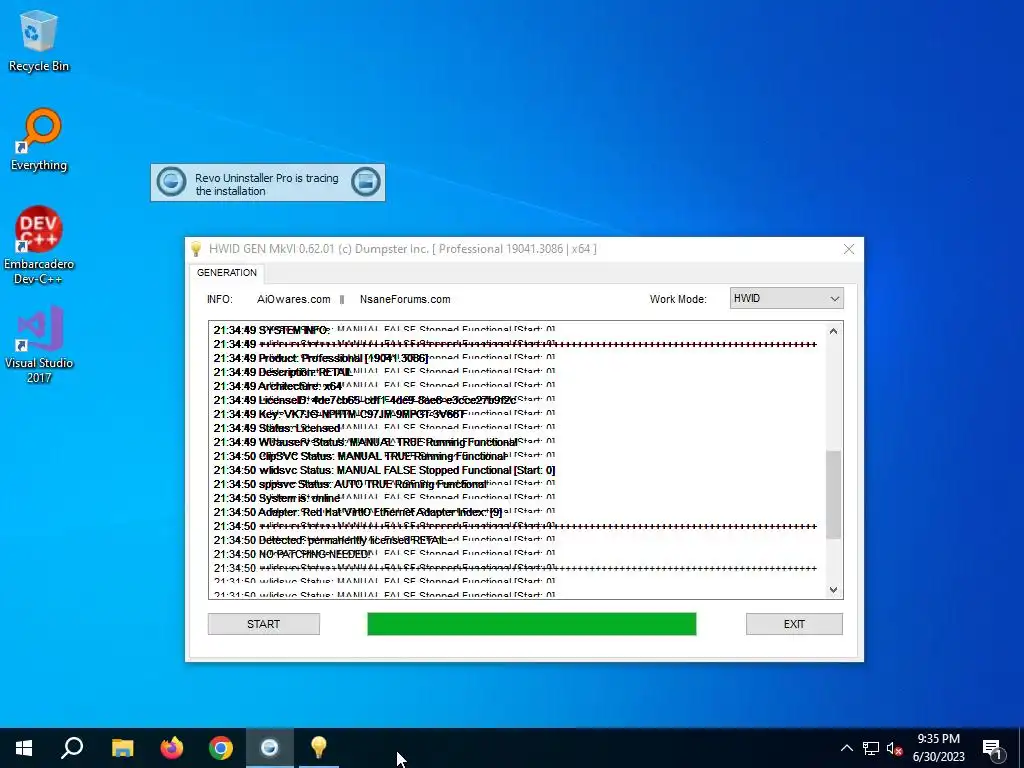The height and width of the screenshot is (768, 1024).
Task: Open the Recycle Bin desktop icon
Action: coord(39,41)
